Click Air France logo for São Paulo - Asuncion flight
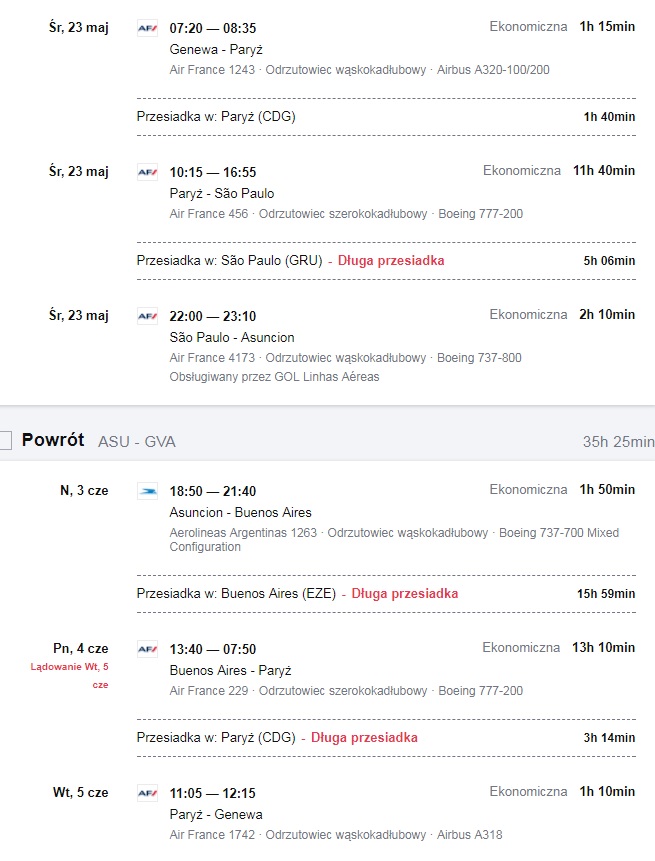The image size is (655, 861). (x=147, y=316)
